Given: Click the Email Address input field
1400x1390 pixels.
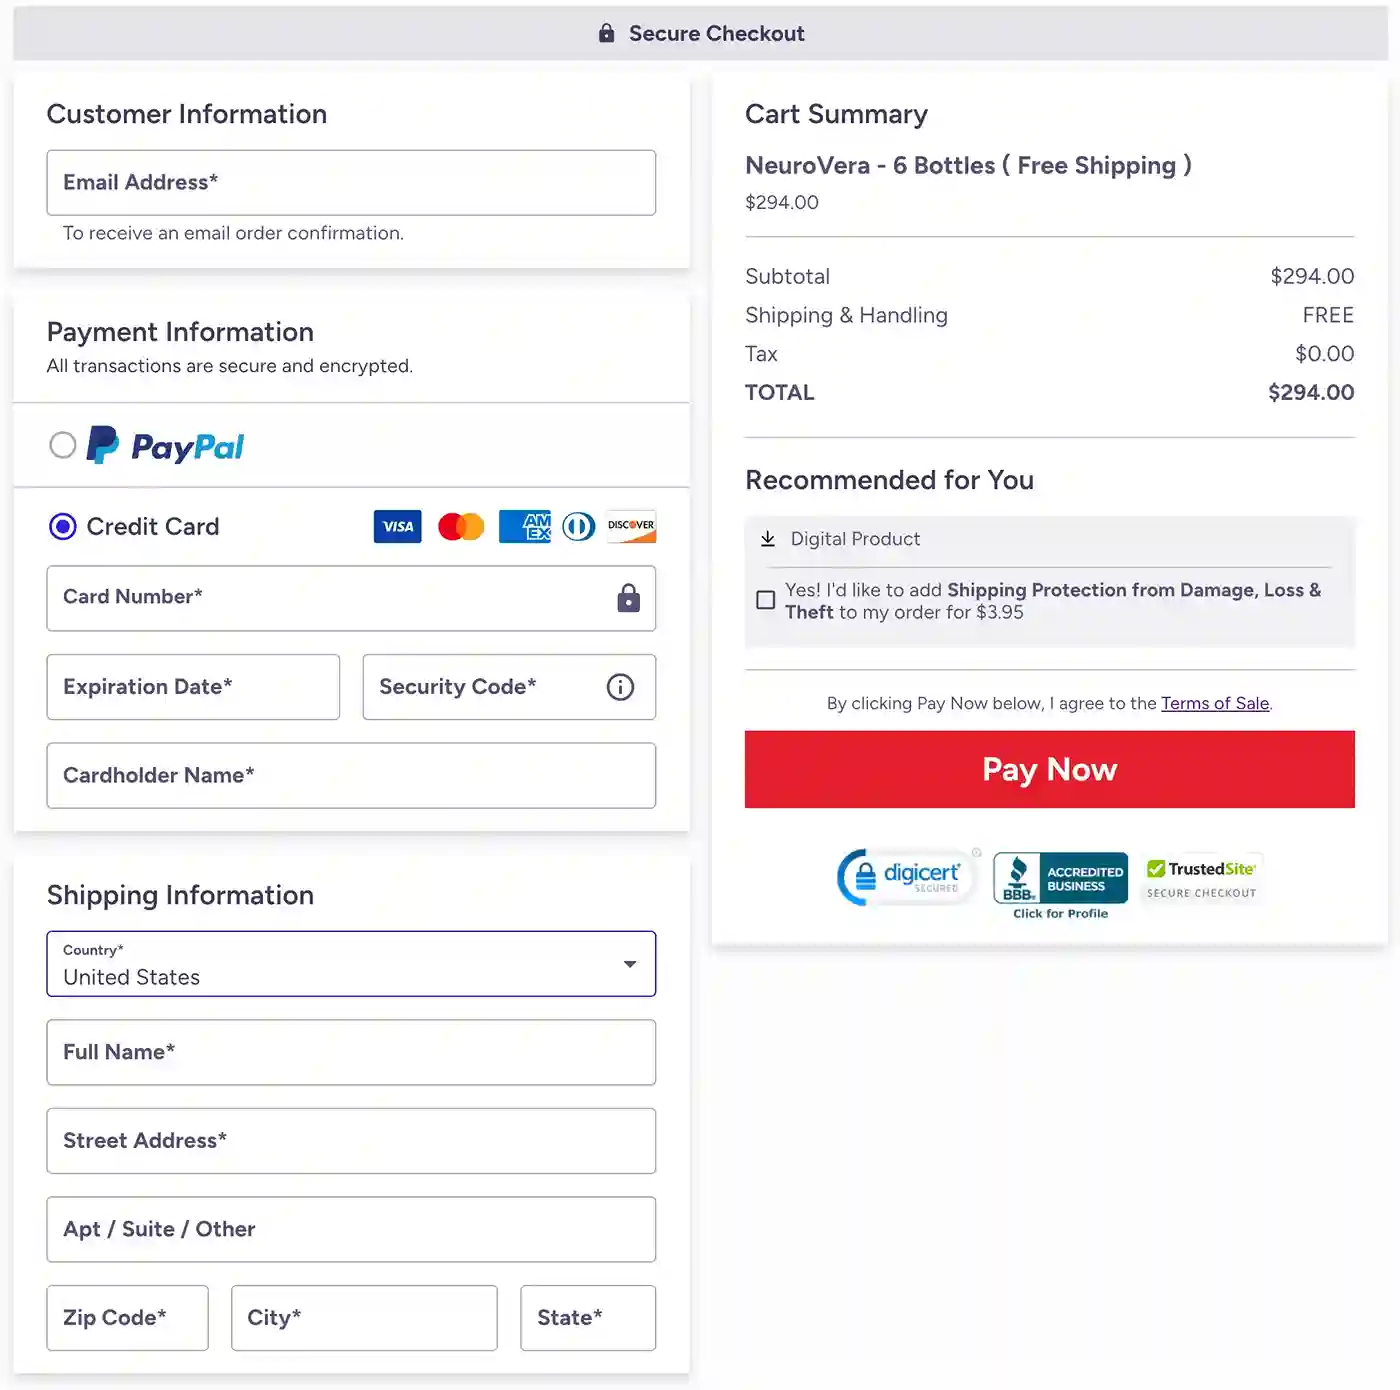Looking at the screenshot, I should [x=351, y=182].
